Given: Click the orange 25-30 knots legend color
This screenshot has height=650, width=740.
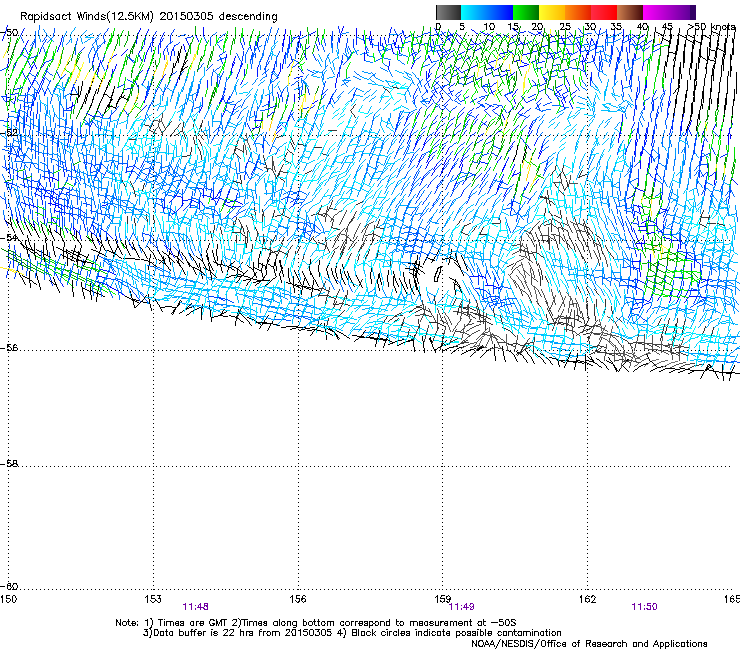Looking at the screenshot, I should pyautogui.click(x=578, y=12).
